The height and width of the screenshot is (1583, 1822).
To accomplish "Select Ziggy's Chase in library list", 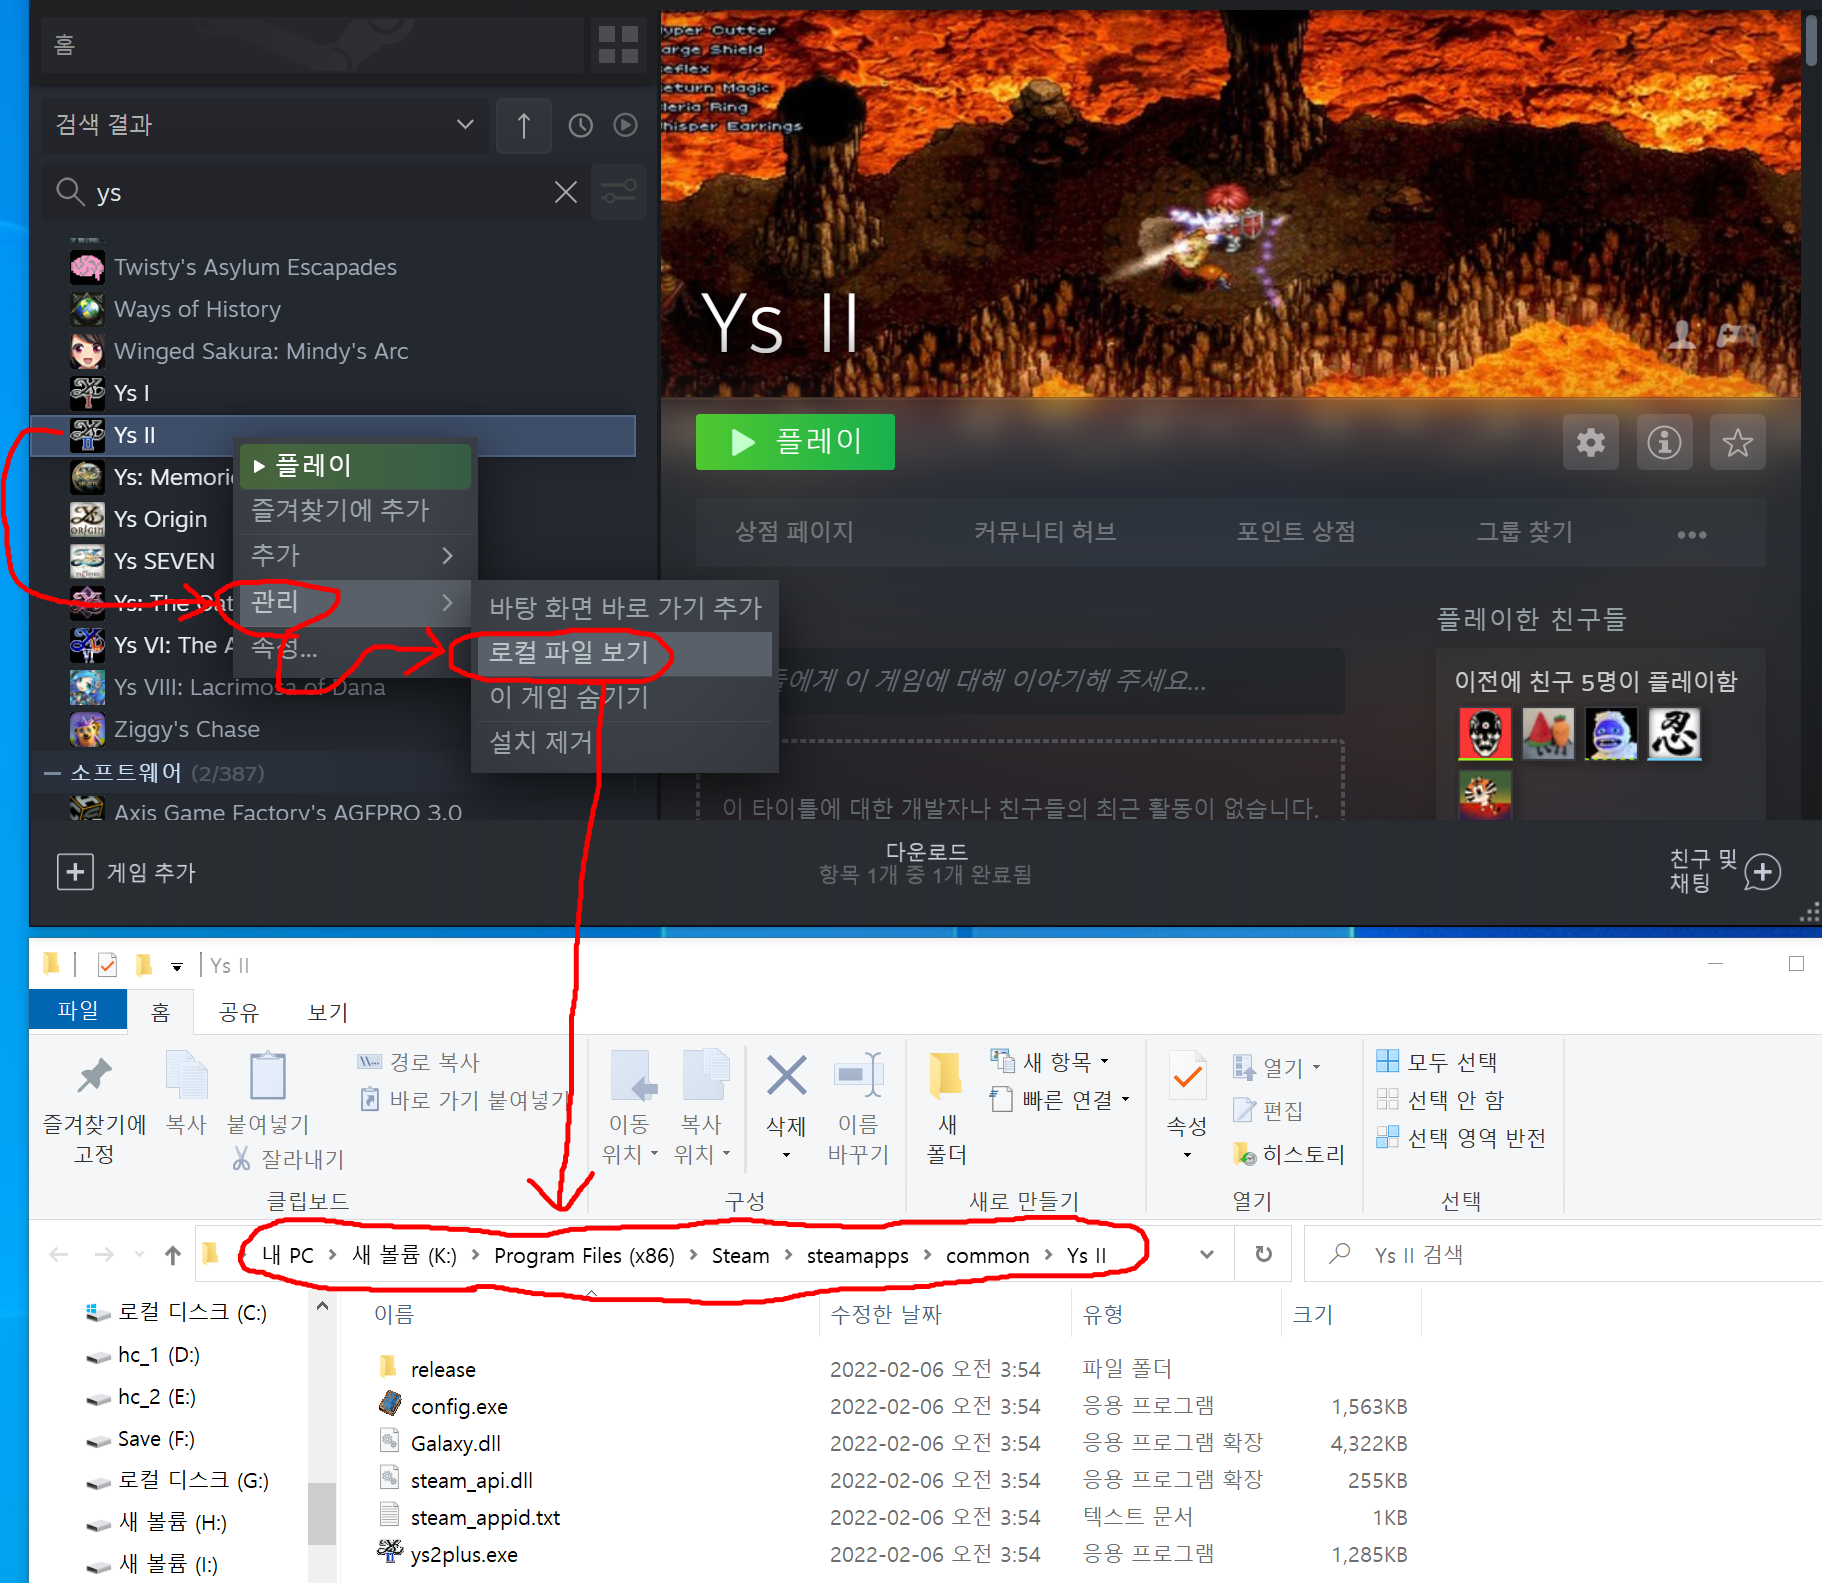I will pyautogui.click(x=187, y=729).
